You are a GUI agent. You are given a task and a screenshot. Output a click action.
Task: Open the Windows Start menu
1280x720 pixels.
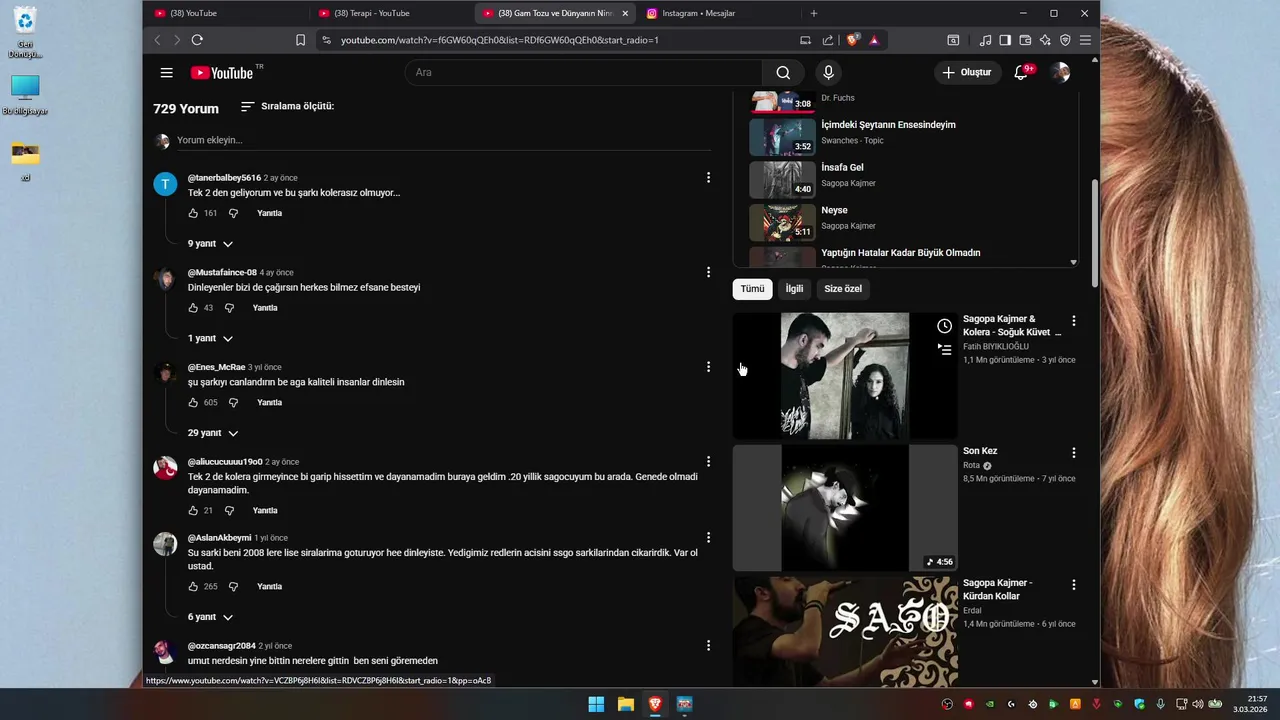596,704
